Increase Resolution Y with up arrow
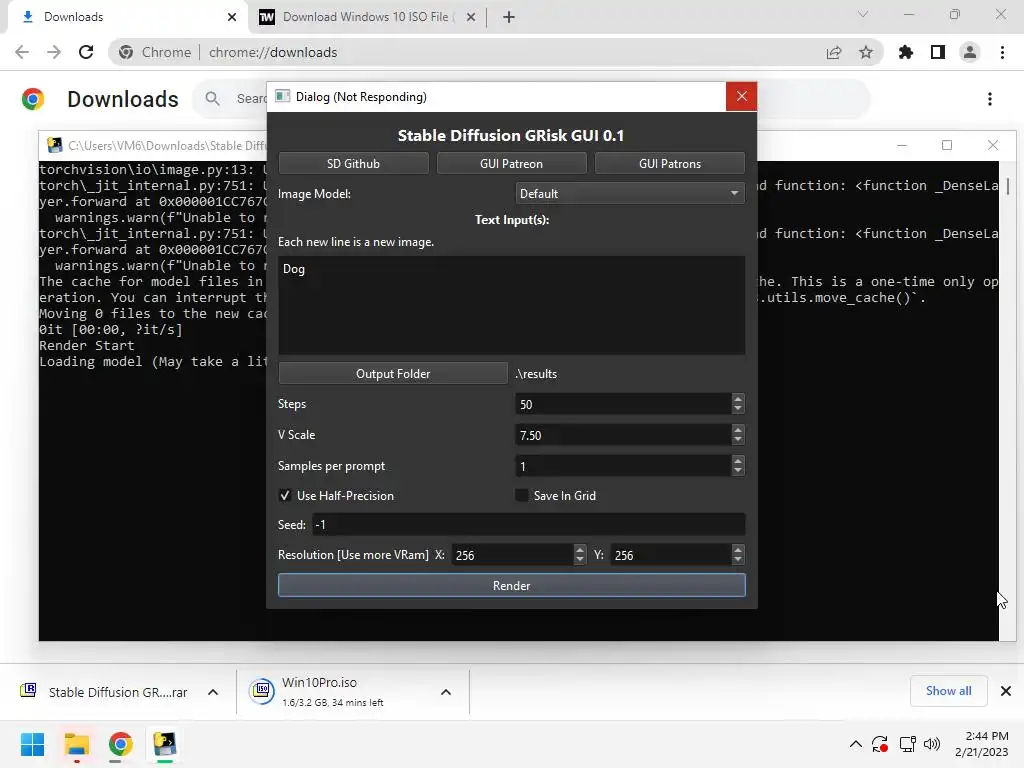The height and width of the screenshot is (768, 1024). [x=738, y=549]
